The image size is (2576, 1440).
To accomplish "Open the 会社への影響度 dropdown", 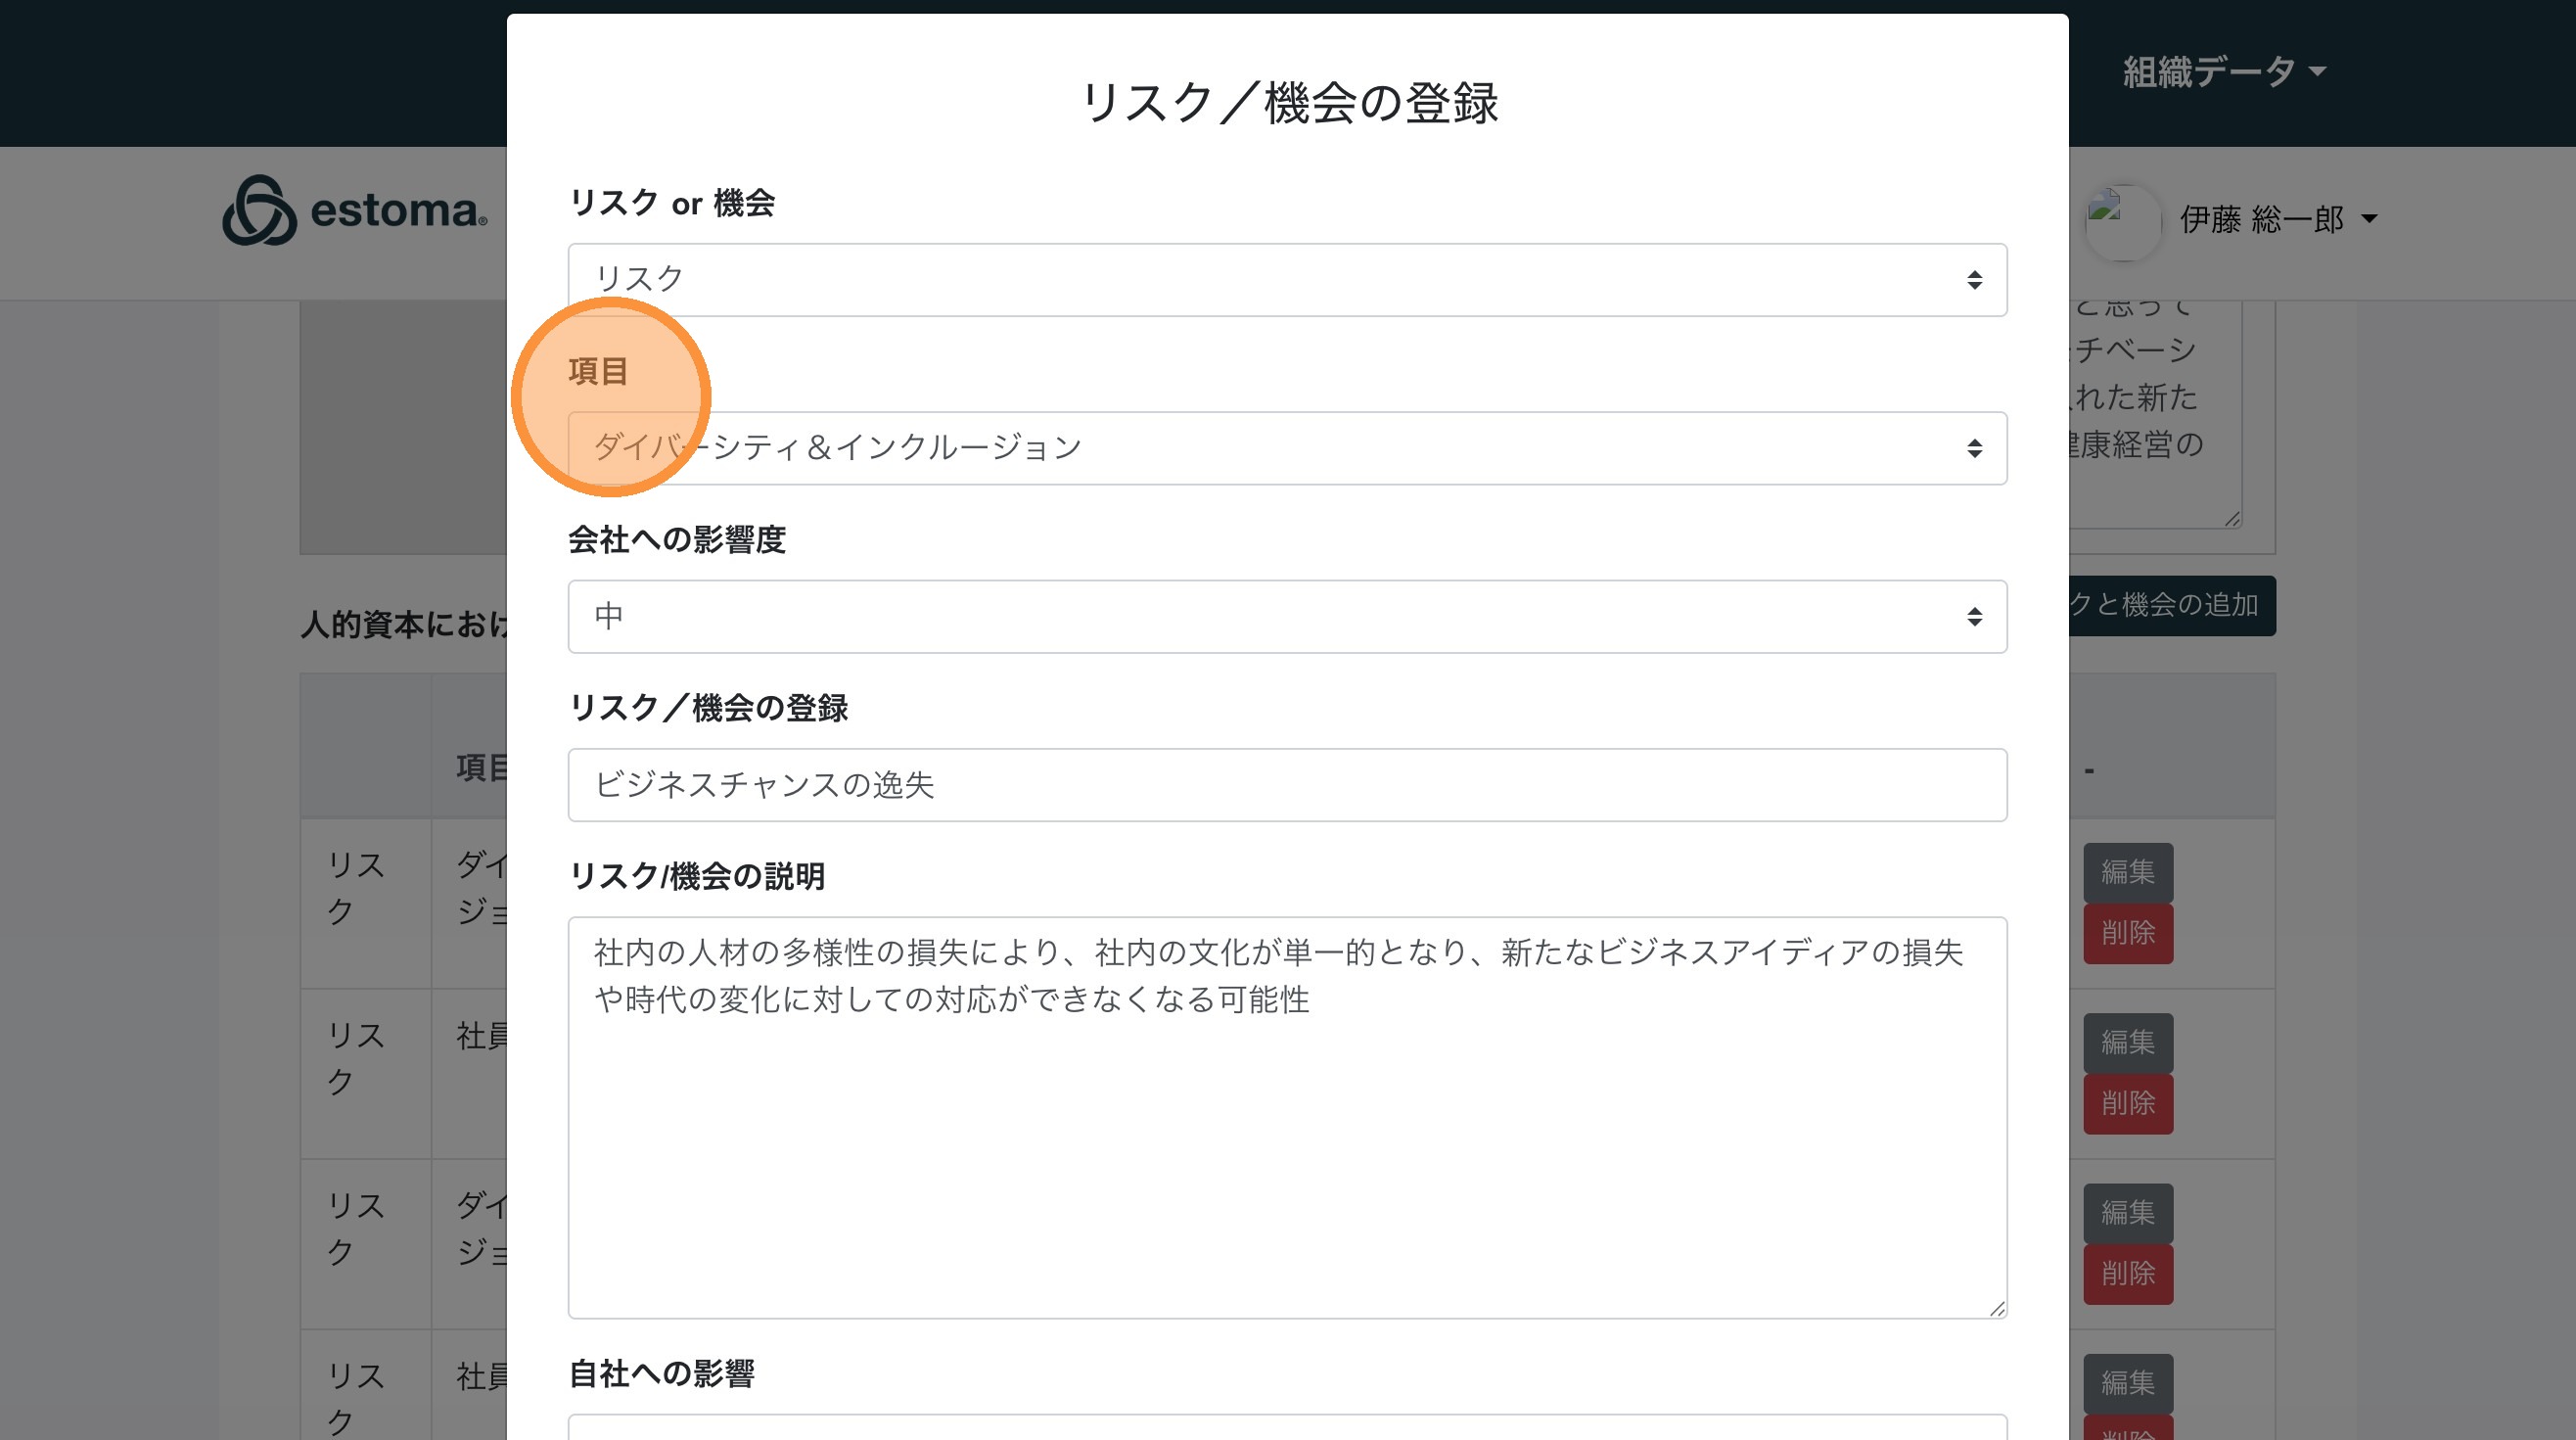I will [1286, 617].
